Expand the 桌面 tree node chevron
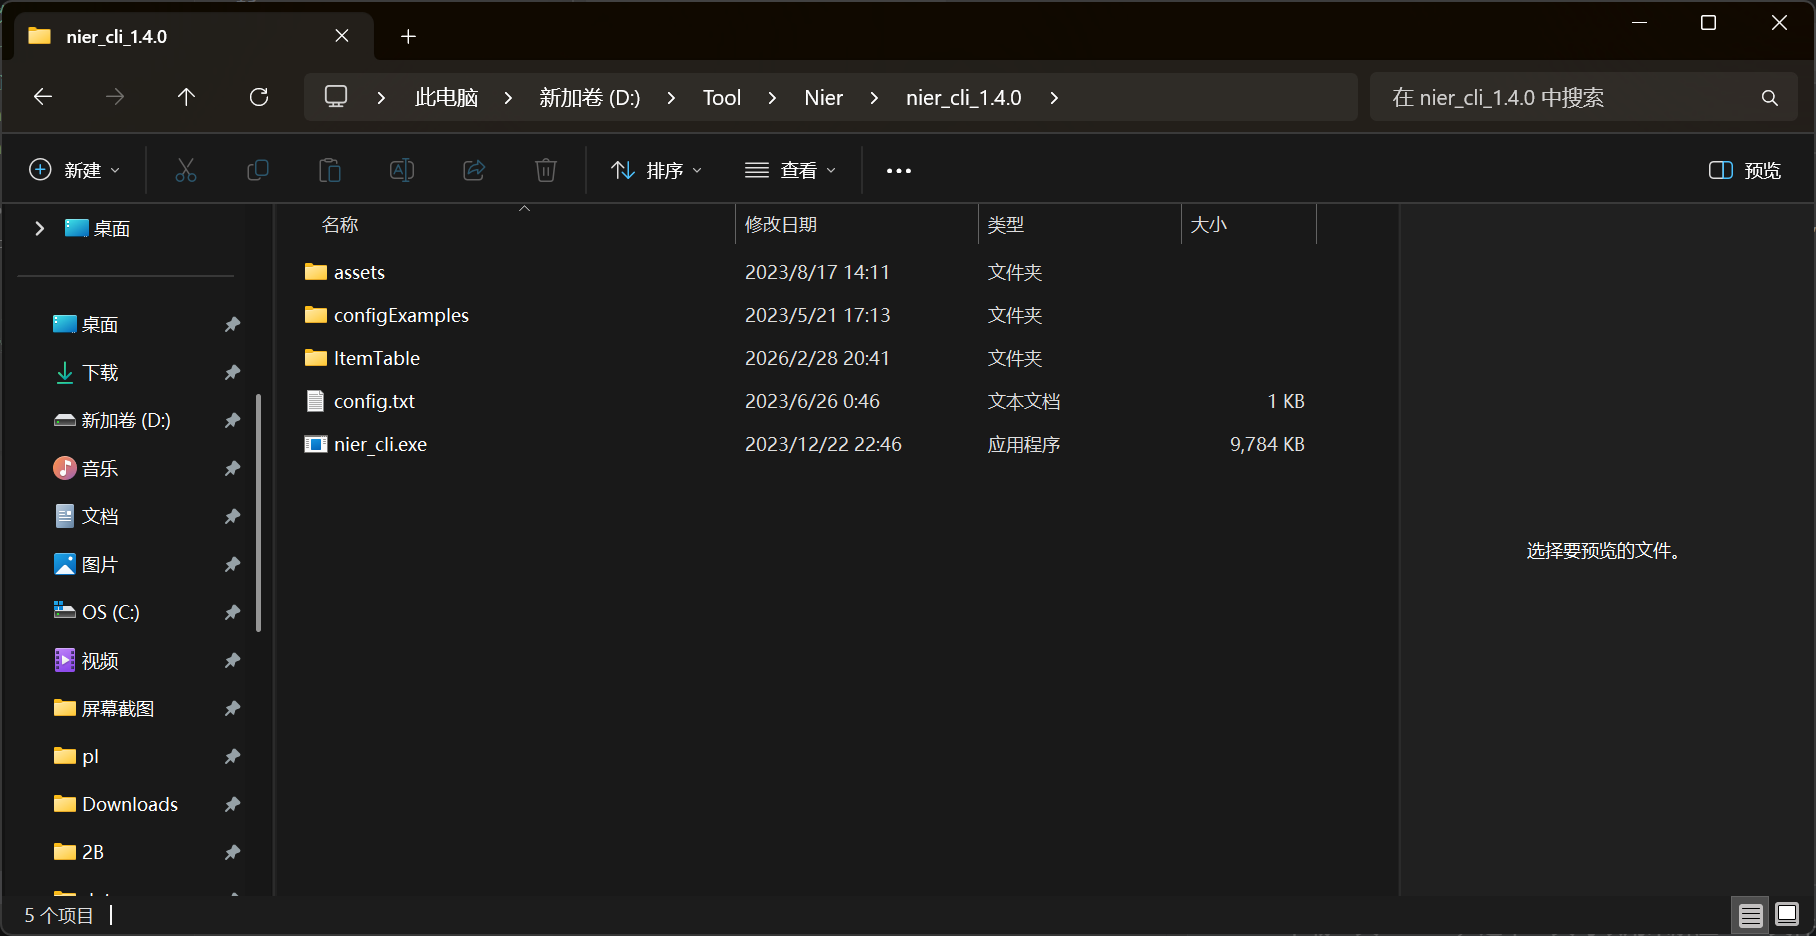This screenshot has height=936, width=1816. click(39, 228)
